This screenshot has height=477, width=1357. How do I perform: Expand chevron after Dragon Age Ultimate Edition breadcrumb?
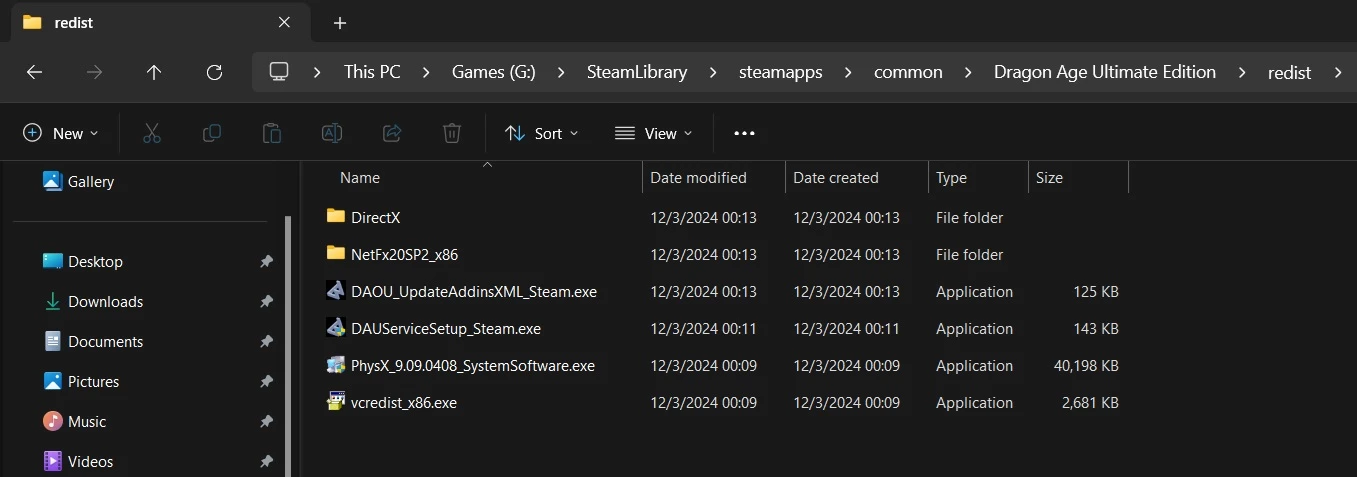pyautogui.click(x=1242, y=72)
